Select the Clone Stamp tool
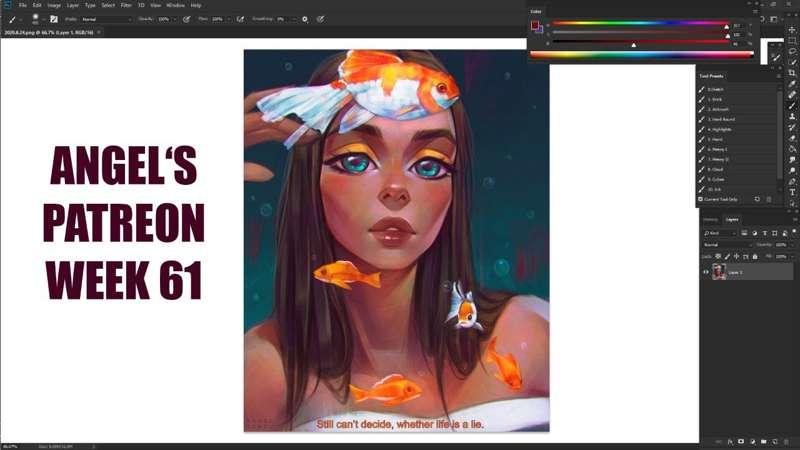The width and height of the screenshot is (800, 450). (x=792, y=116)
